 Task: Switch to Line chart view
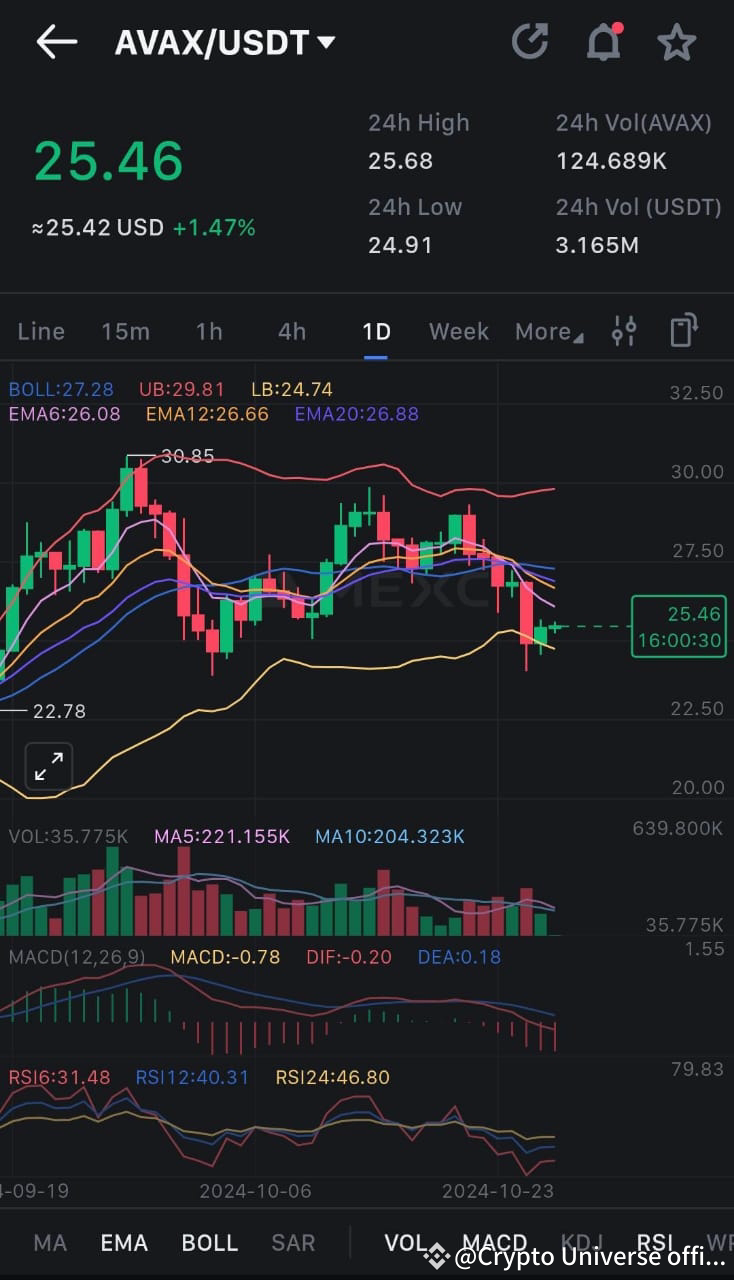[x=40, y=330]
